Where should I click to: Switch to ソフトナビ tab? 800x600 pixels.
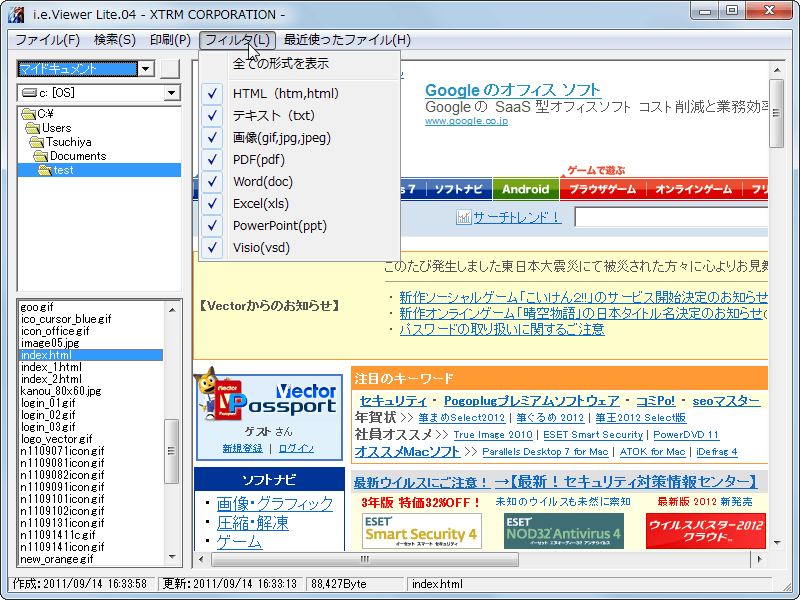click(458, 189)
